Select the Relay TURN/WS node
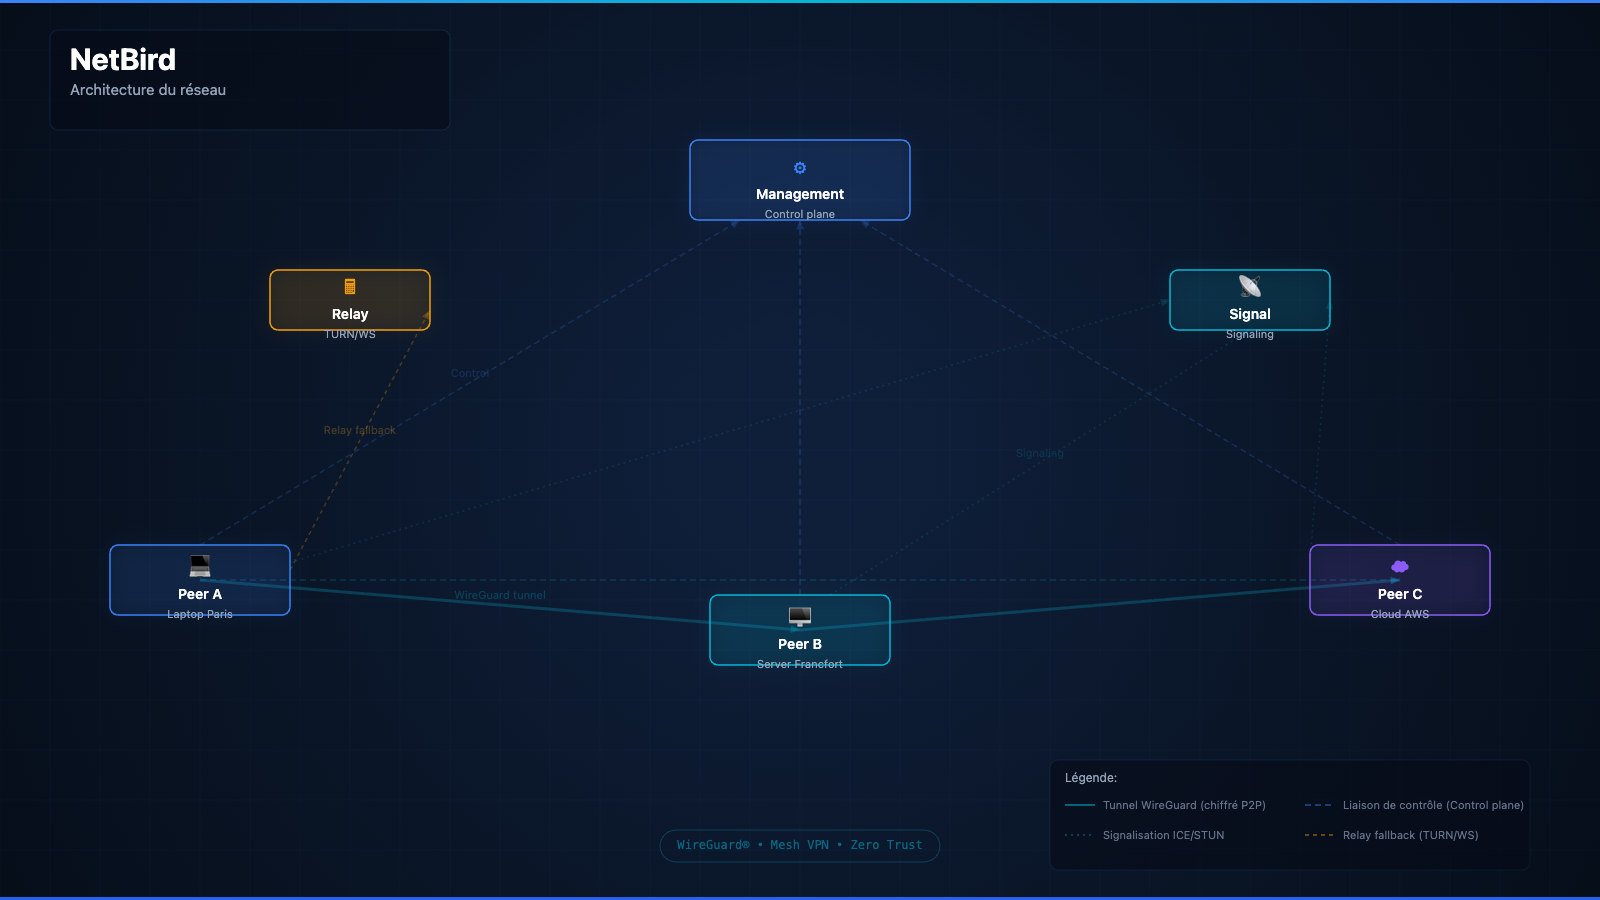The width and height of the screenshot is (1600, 900). pos(350,300)
